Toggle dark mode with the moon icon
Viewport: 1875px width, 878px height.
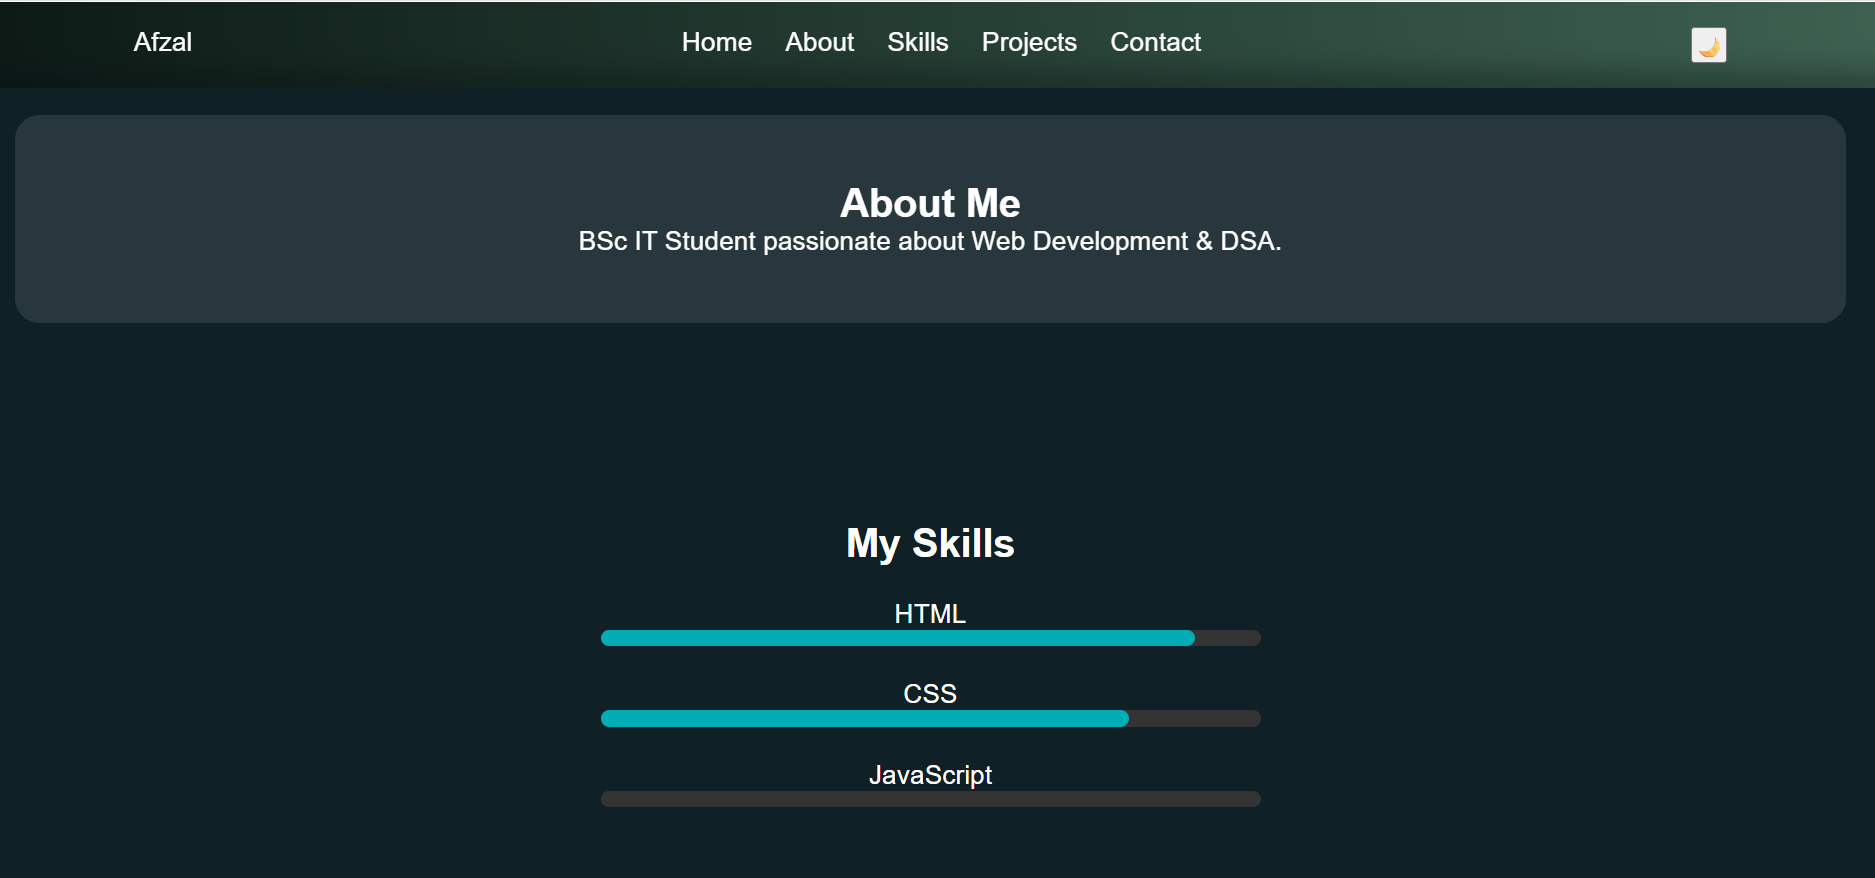[x=1708, y=45]
